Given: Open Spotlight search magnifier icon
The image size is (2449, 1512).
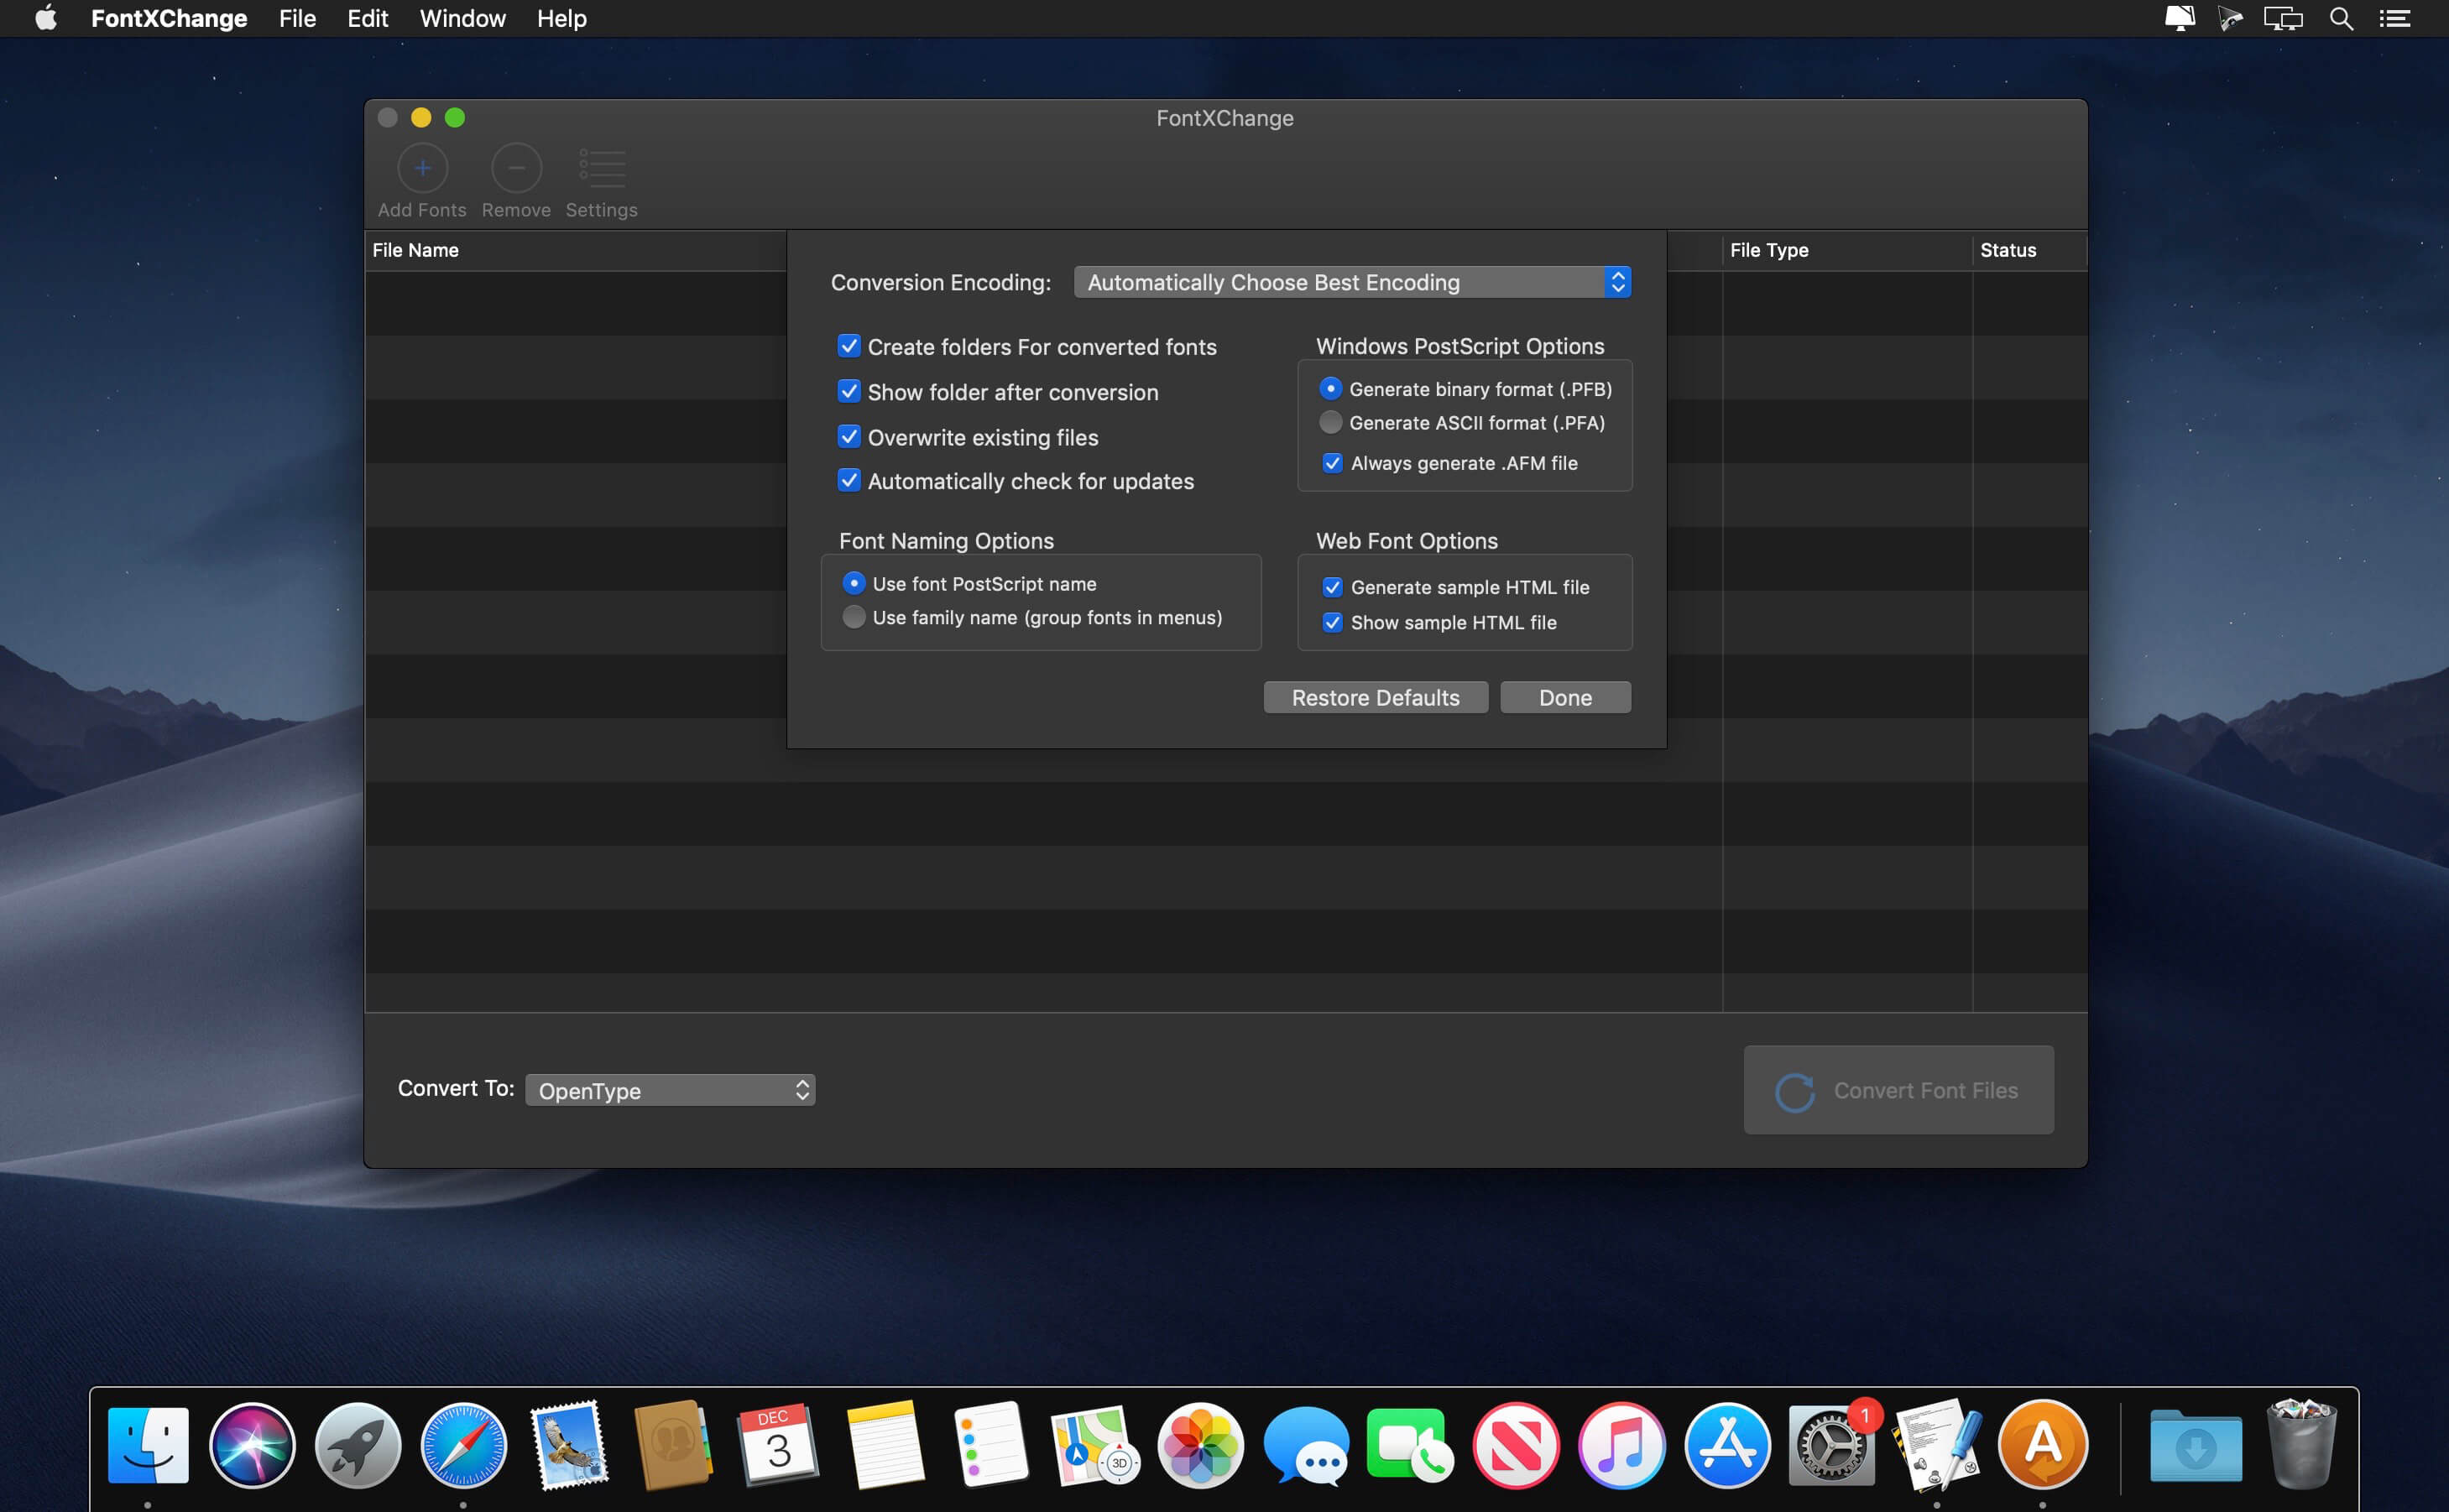Looking at the screenshot, I should [x=2341, y=19].
